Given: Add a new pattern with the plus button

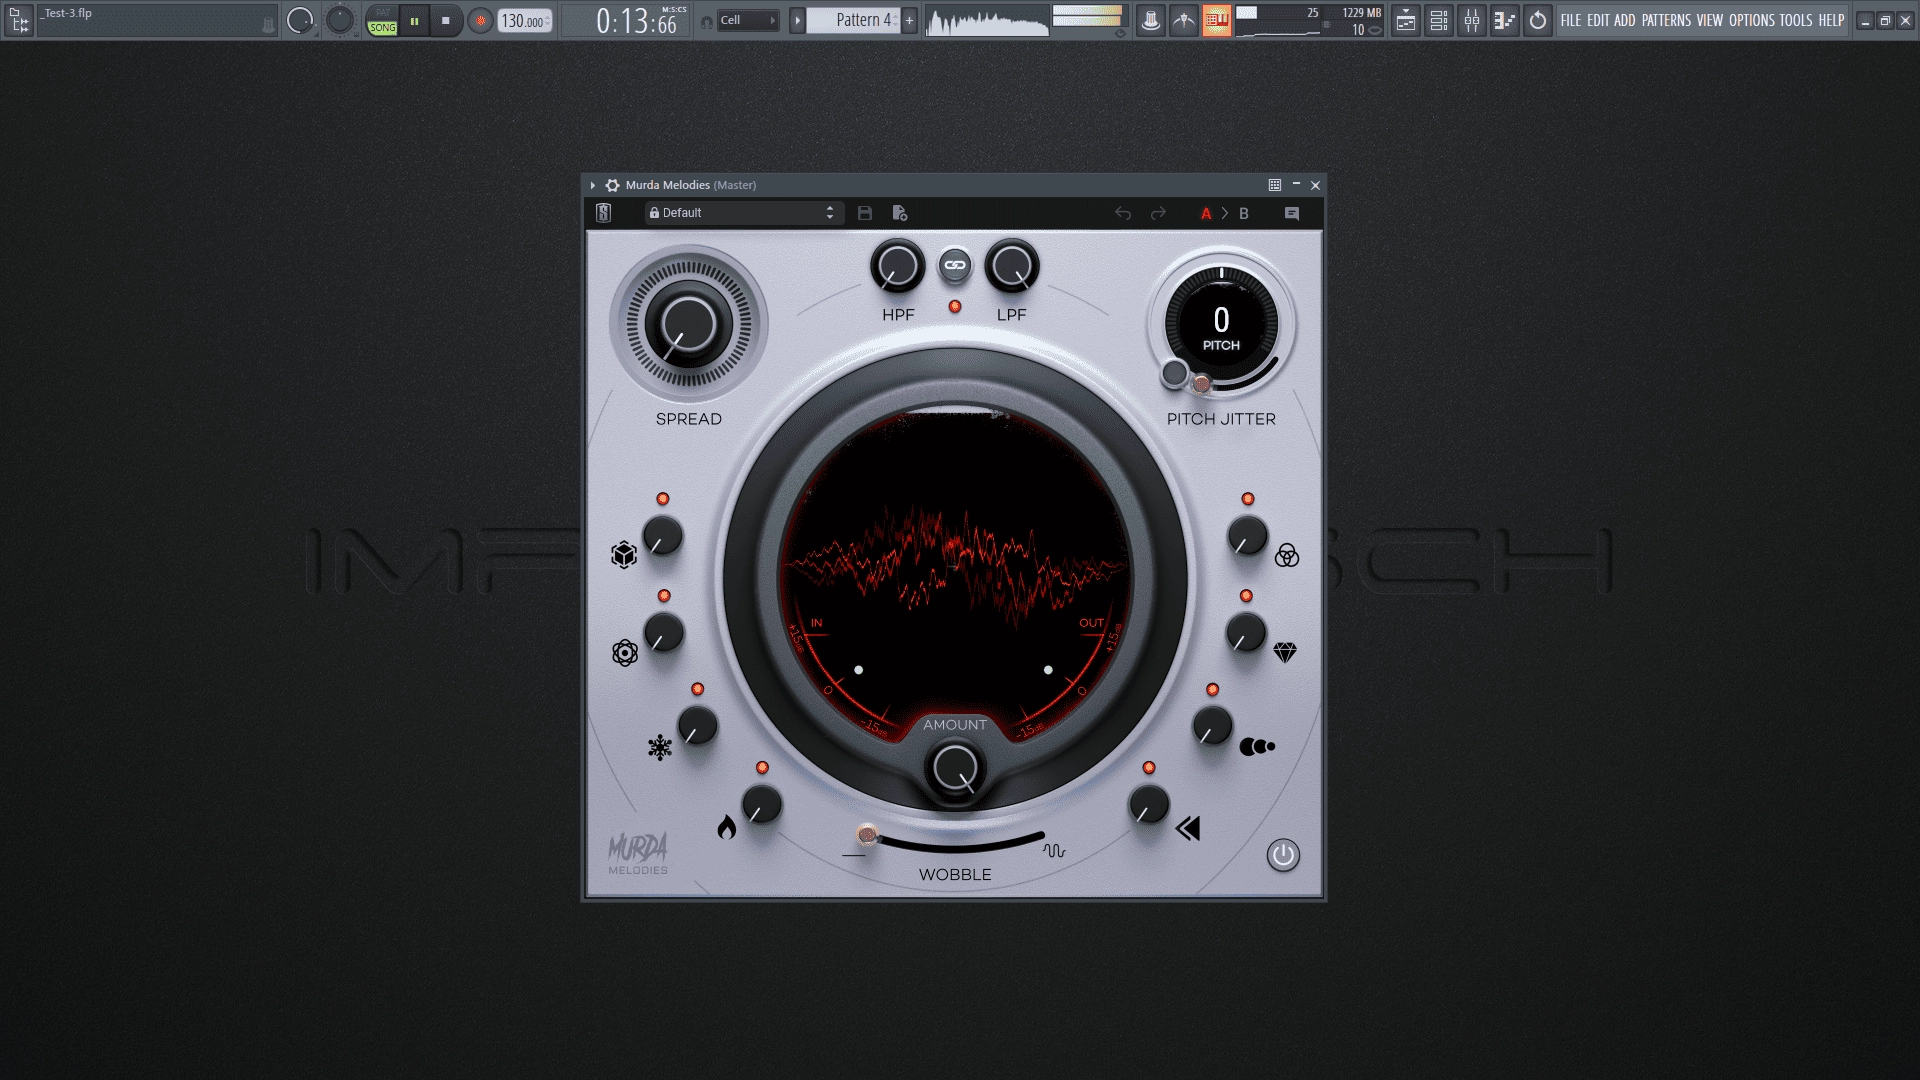Looking at the screenshot, I should (x=909, y=20).
